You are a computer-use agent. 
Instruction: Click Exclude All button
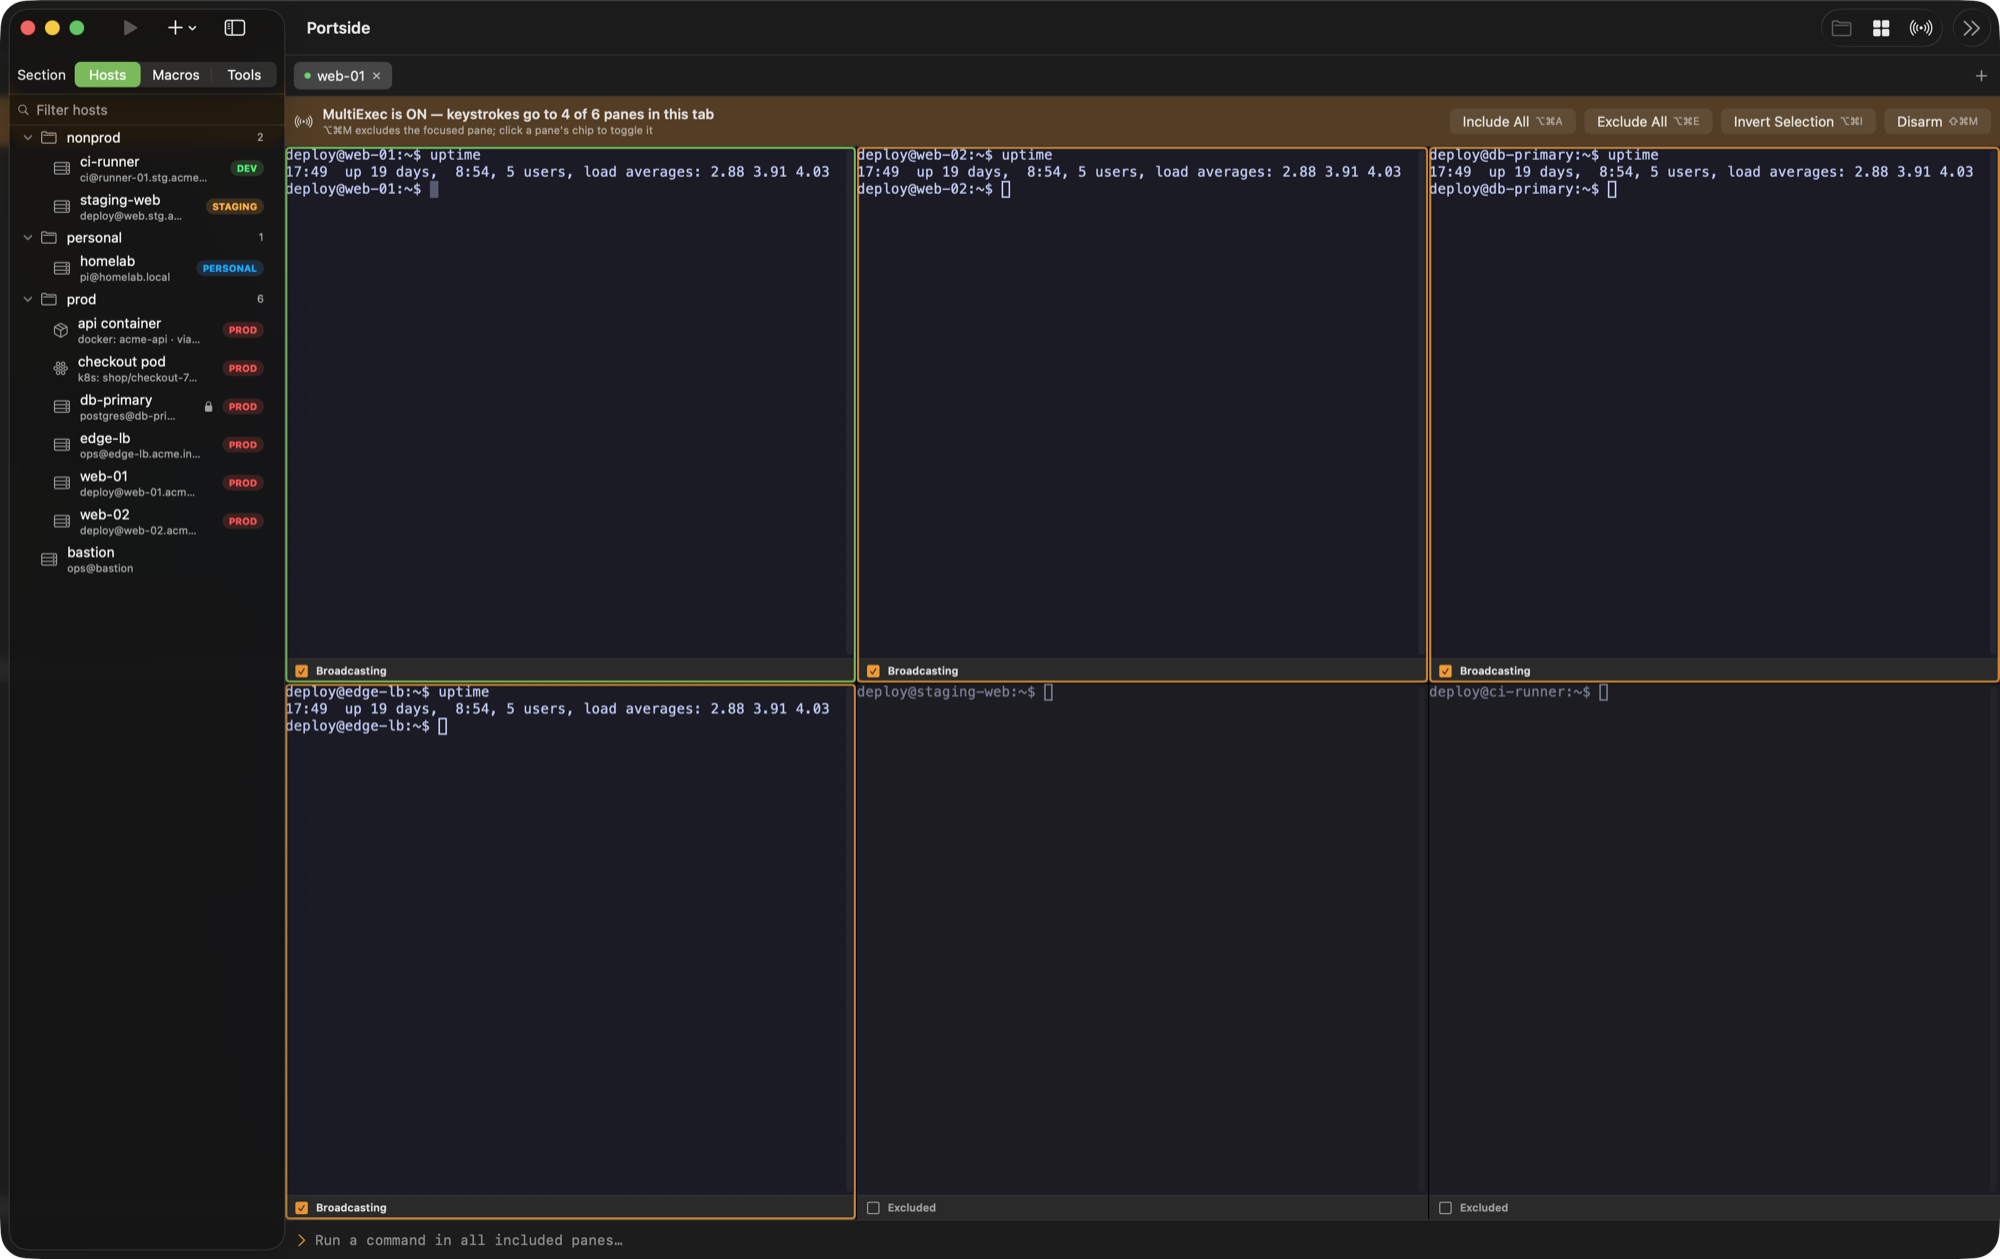point(1648,122)
